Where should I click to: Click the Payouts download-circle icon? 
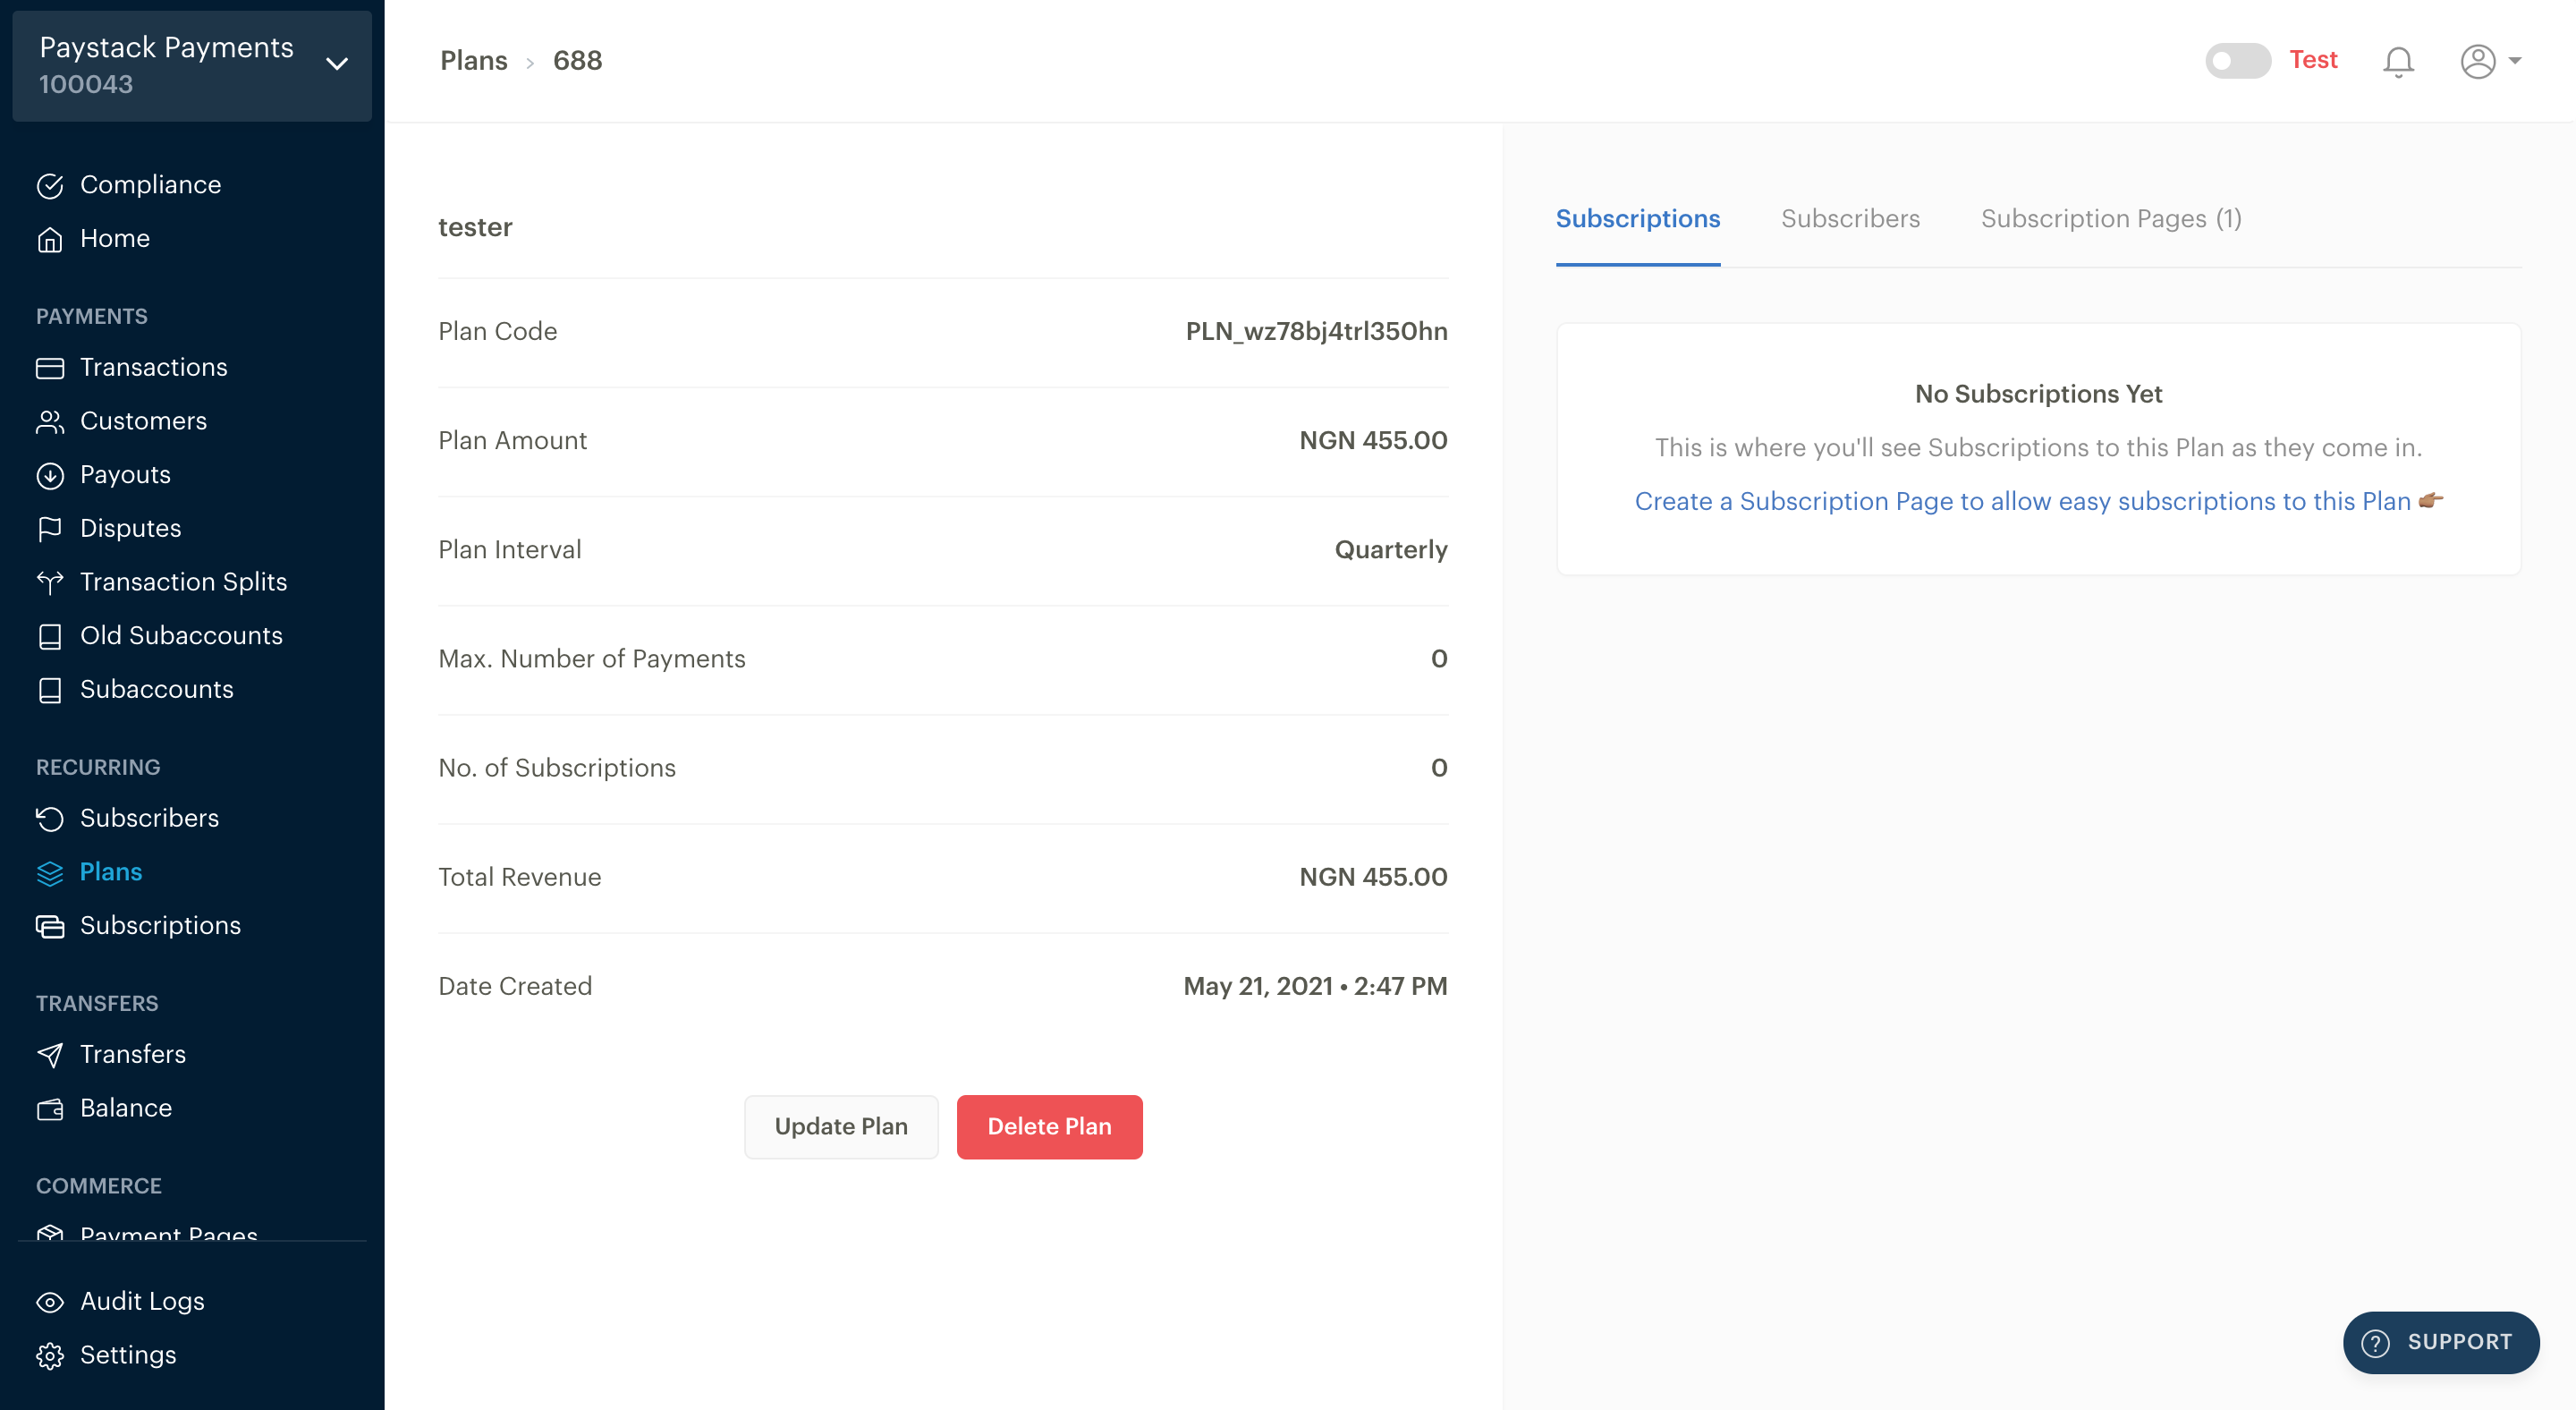(x=50, y=476)
